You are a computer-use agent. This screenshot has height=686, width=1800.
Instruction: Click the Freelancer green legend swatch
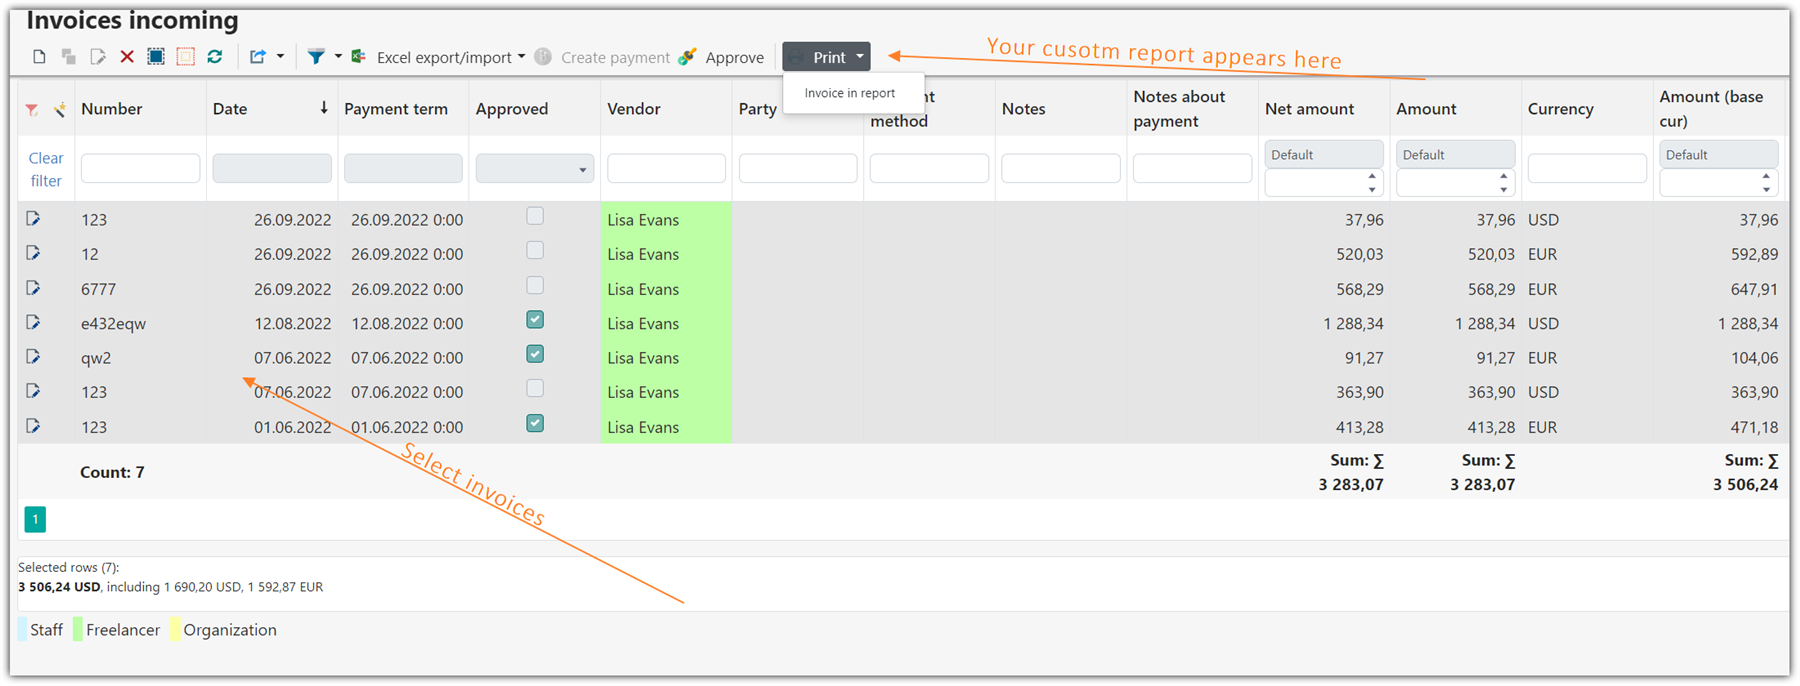(78, 630)
